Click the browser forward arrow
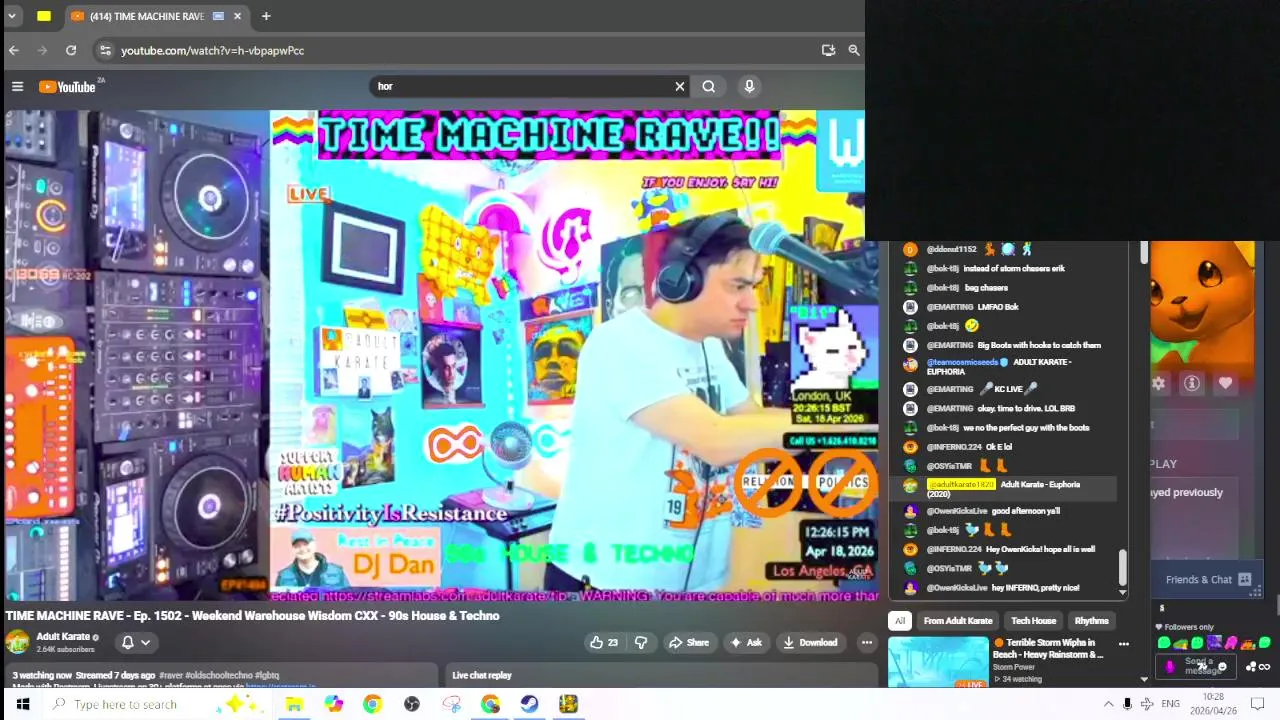Image resolution: width=1280 pixels, height=720 pixels. tap(42, 50)
